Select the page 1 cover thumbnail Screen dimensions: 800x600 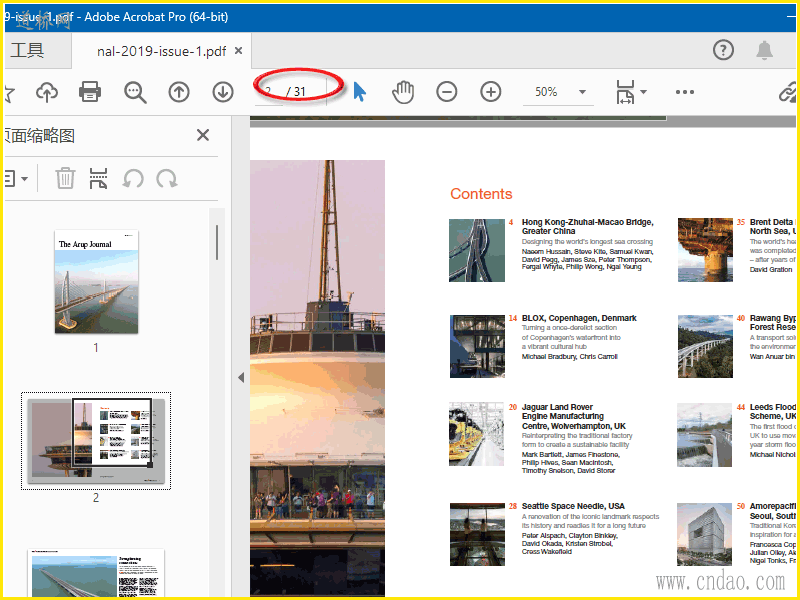pyautogui.click(x=96, y=282)
